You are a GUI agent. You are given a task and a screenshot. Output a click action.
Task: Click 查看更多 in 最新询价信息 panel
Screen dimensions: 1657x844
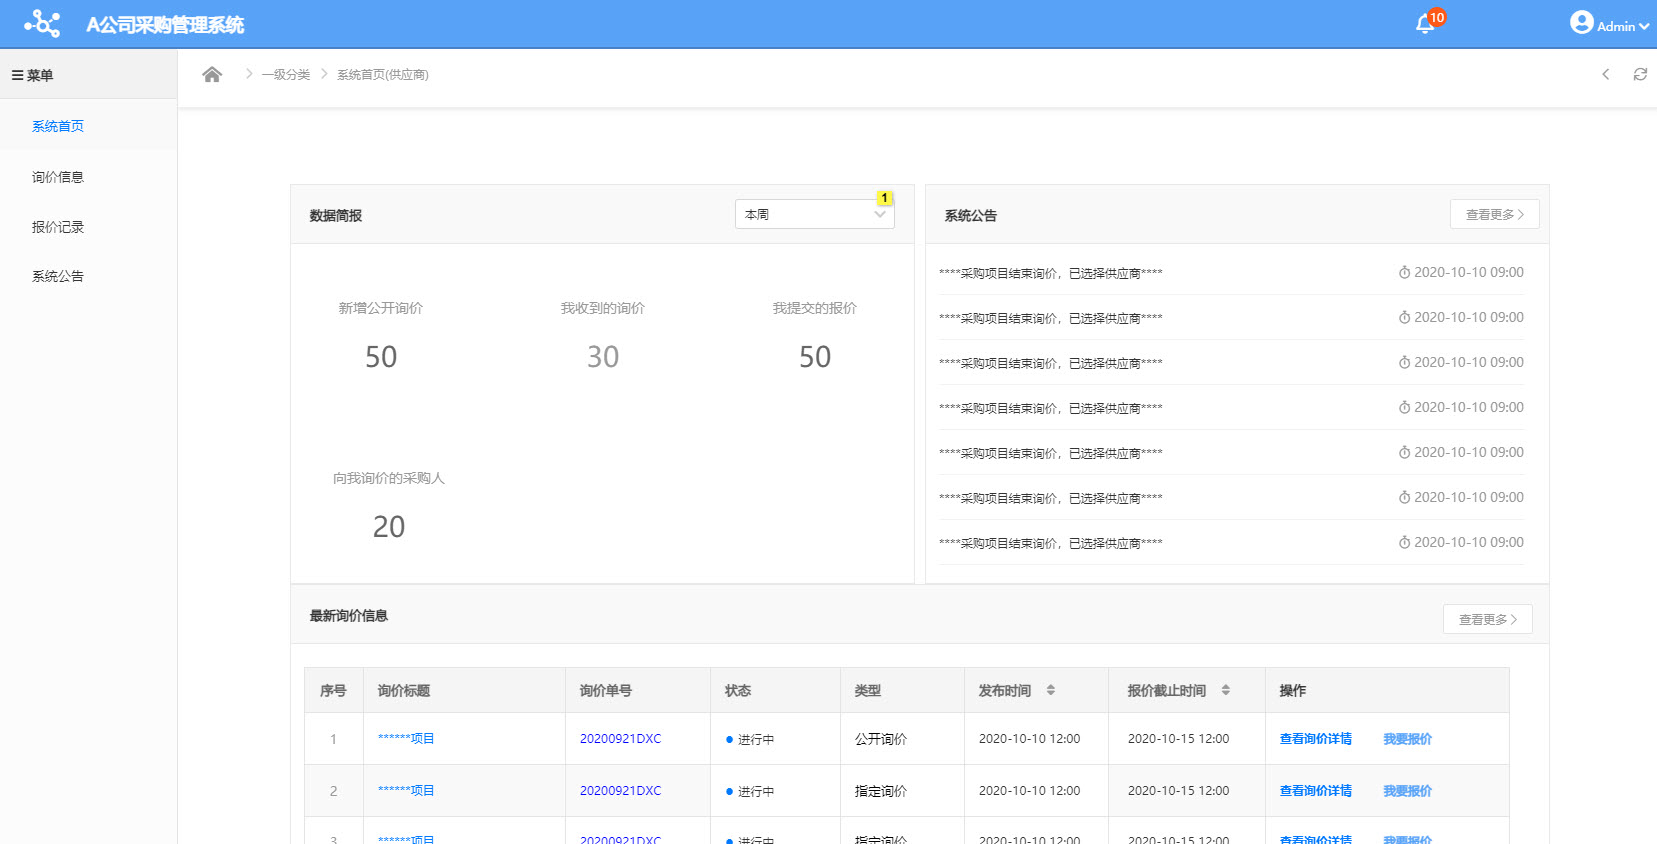pos(1488,619)
